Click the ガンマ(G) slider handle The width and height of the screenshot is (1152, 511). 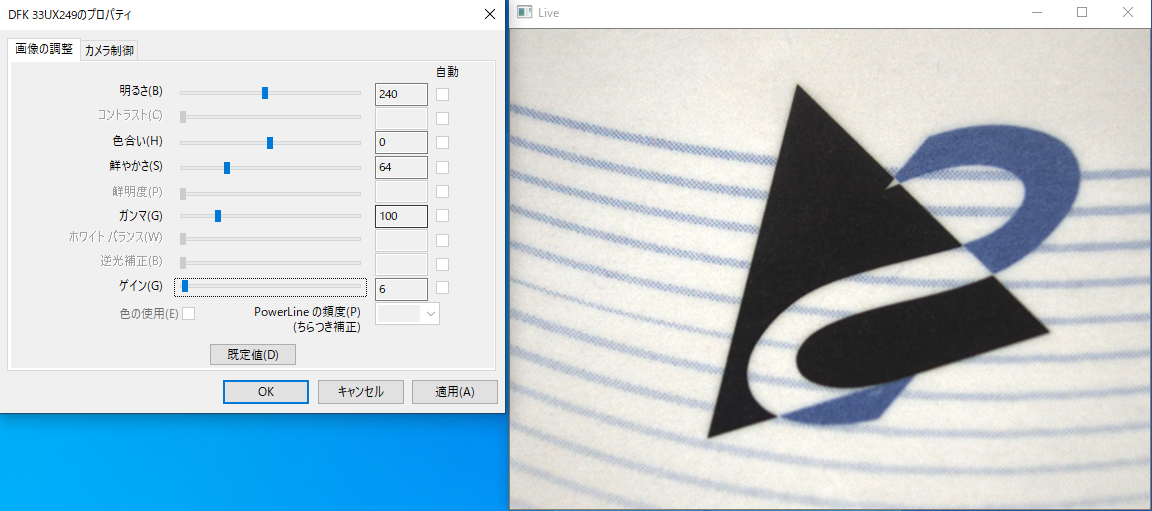pyautogui.click(x=218, y=216)
